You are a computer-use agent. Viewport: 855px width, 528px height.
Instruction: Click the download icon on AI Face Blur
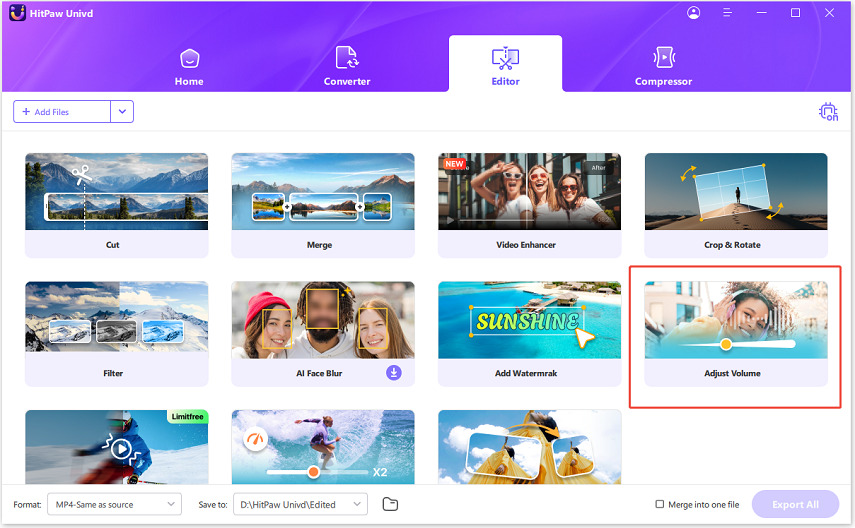pyautogui.click(x=394, y=373)
